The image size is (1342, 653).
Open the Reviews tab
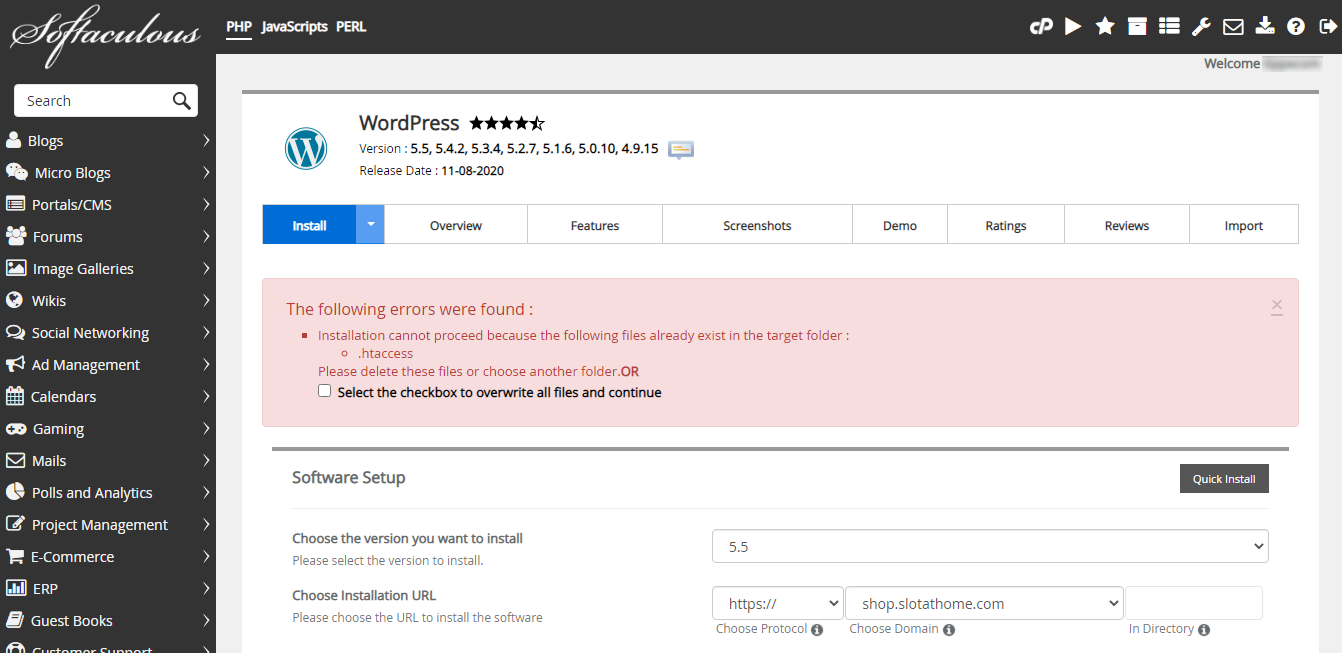click(1126, 226)
